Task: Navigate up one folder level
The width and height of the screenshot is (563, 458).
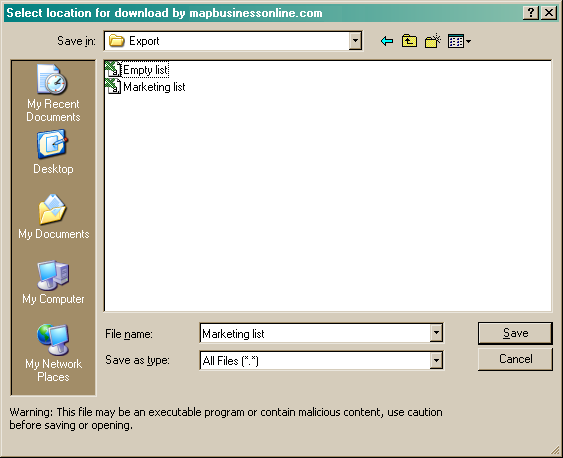Action: (x=409, y=41)
